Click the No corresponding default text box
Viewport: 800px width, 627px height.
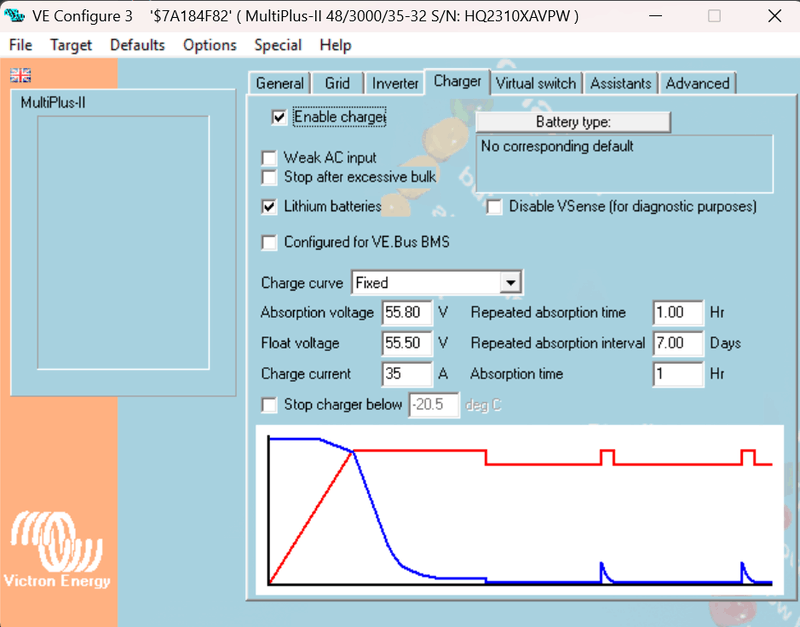624,164
